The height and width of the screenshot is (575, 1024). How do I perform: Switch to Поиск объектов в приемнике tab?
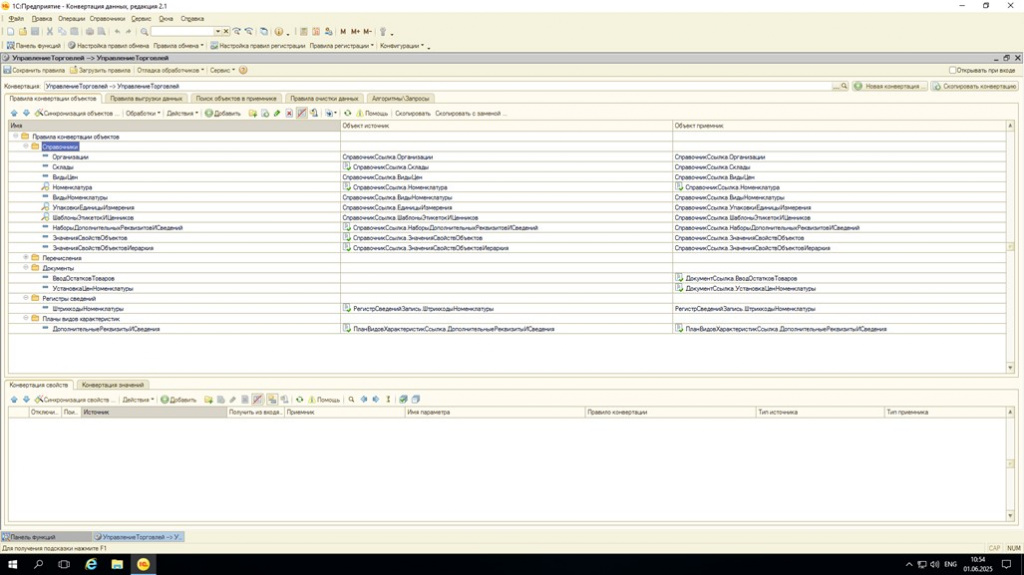click(236, 99)
